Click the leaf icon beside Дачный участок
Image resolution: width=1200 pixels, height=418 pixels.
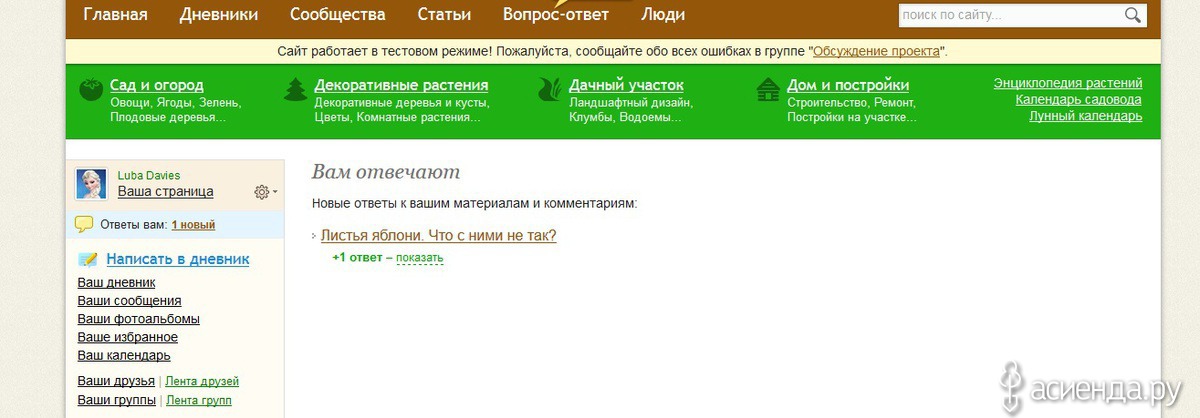point(551,90)
